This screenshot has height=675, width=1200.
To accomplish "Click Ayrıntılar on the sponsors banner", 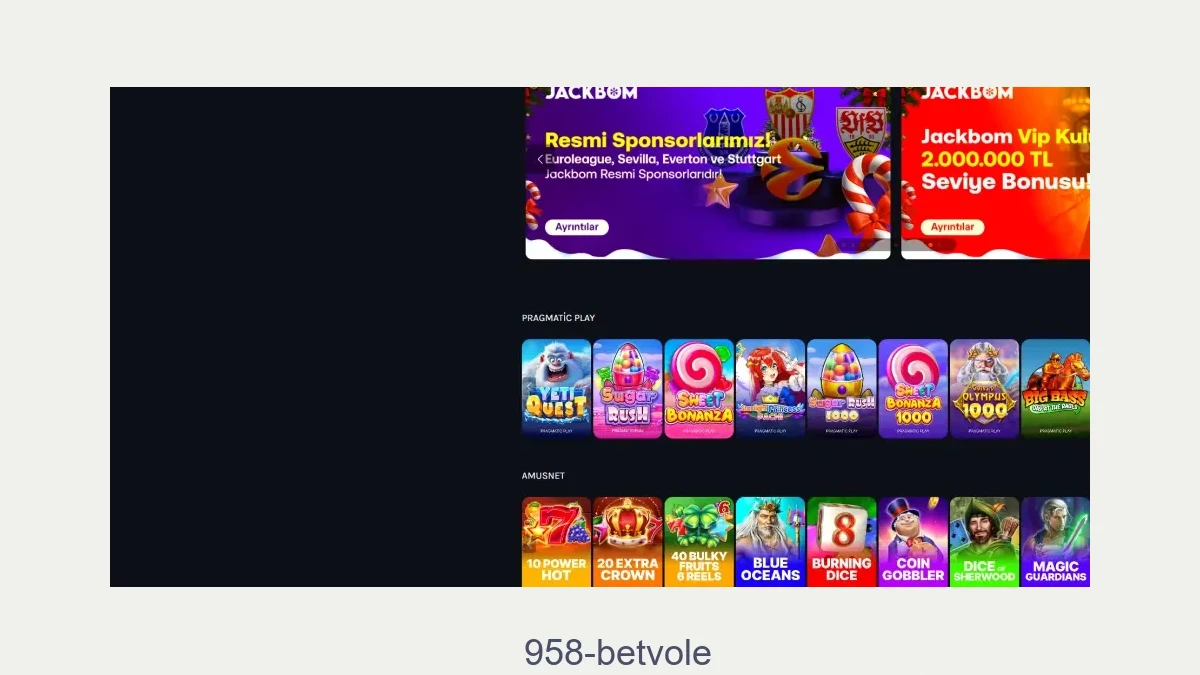I will [577, 227].
